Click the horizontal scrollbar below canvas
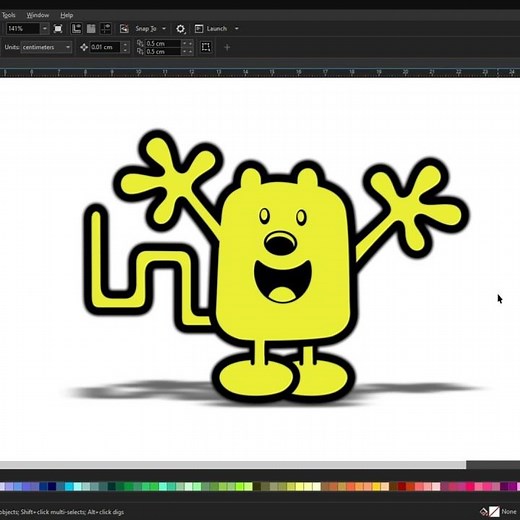Viewport: 520px width, 520px height. pos(233,465)
